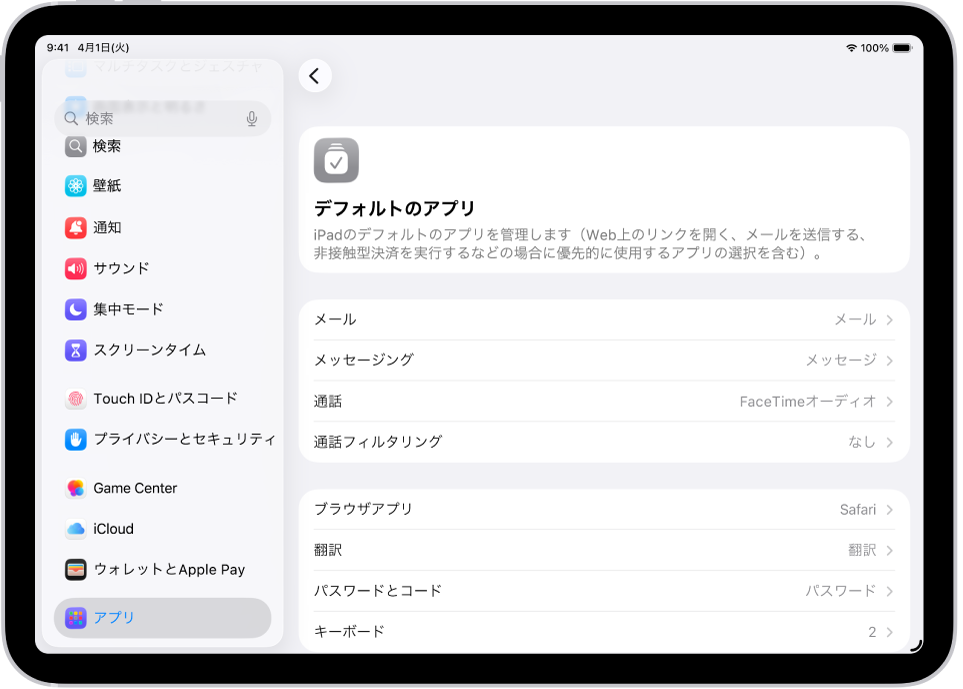
Task: Open the ウォレットとApple Pay icon
Action: click(x=77, y=569)
